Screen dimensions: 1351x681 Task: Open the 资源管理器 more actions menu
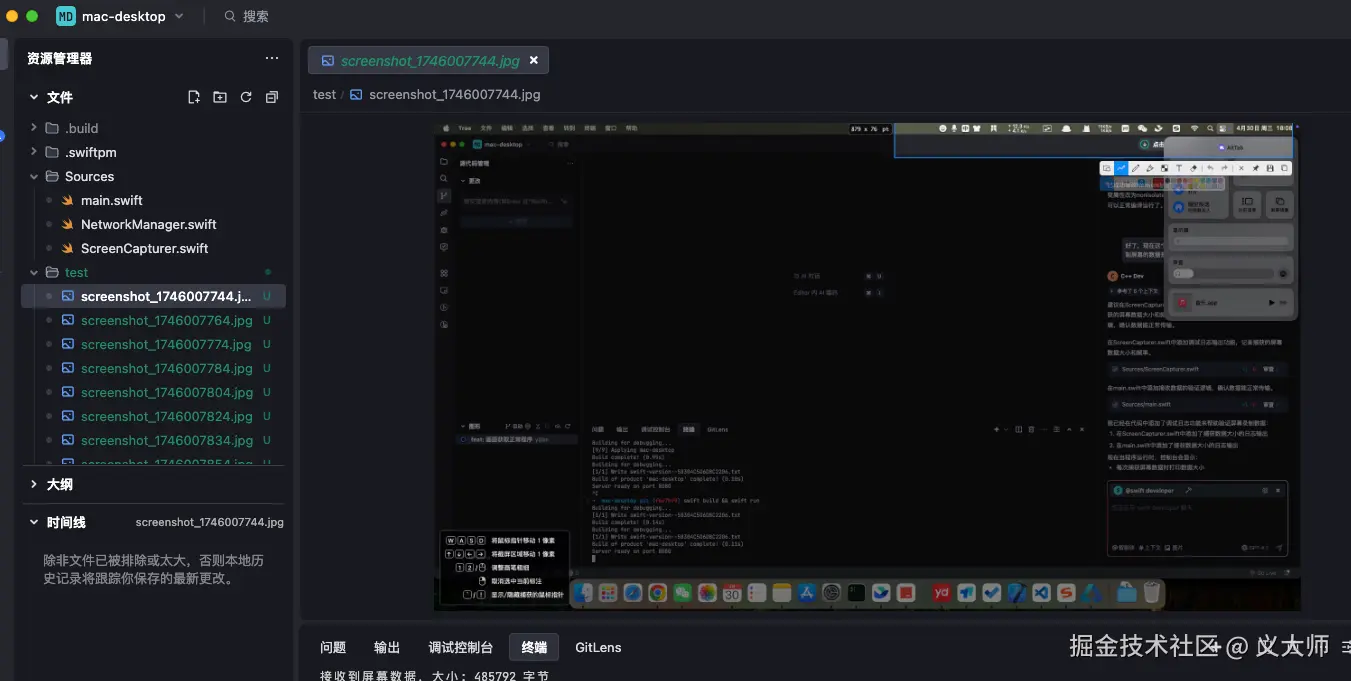(272, 58)
